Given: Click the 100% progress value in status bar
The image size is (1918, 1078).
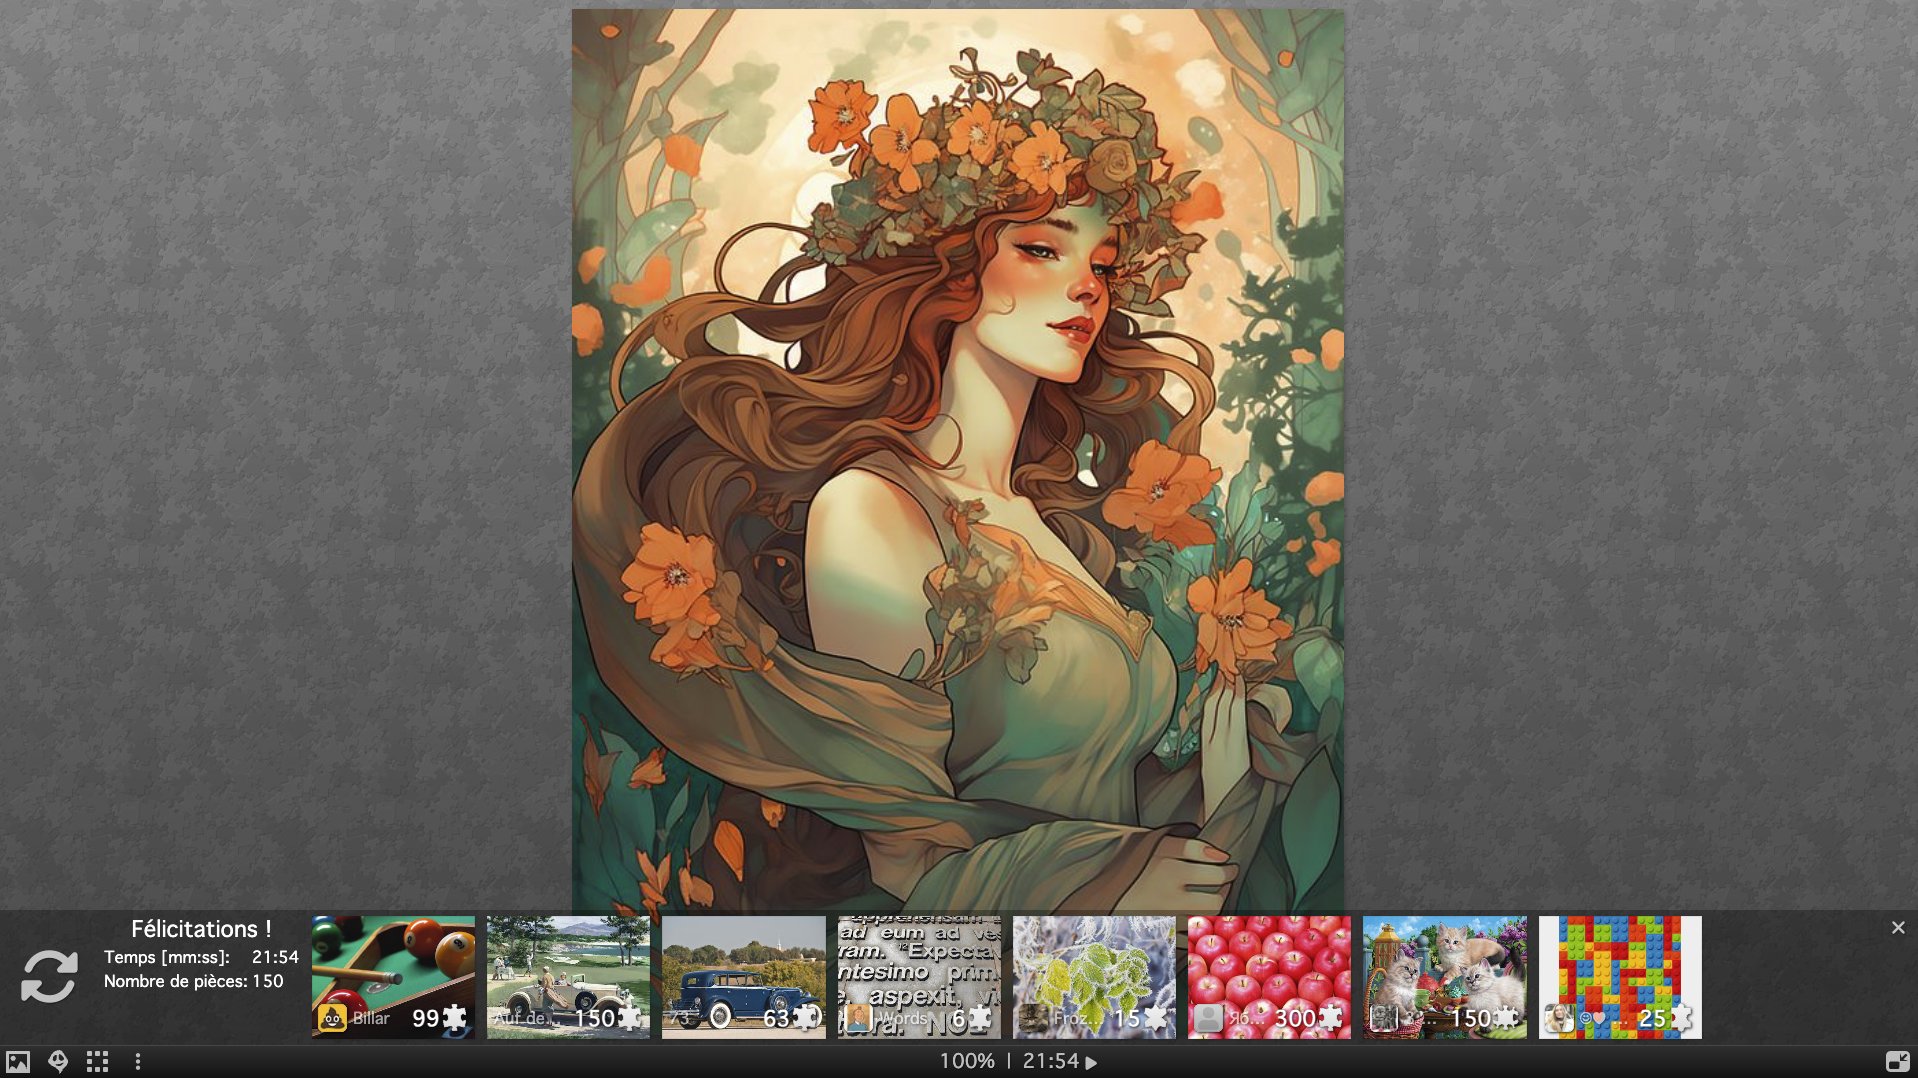Looking at the screenshot, I should tap(967, 1061).
